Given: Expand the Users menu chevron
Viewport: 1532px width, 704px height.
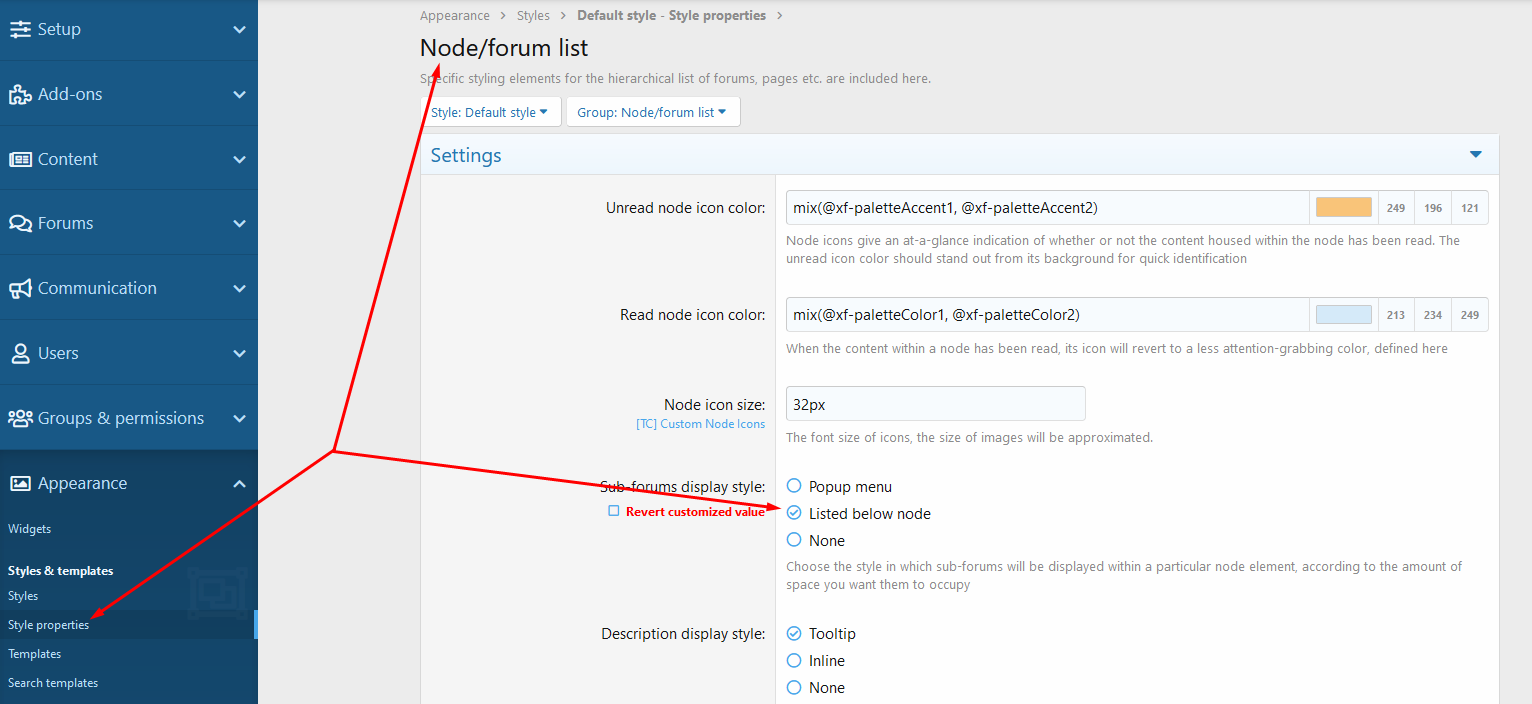Looking at the screenshot, I should point(239,353).
